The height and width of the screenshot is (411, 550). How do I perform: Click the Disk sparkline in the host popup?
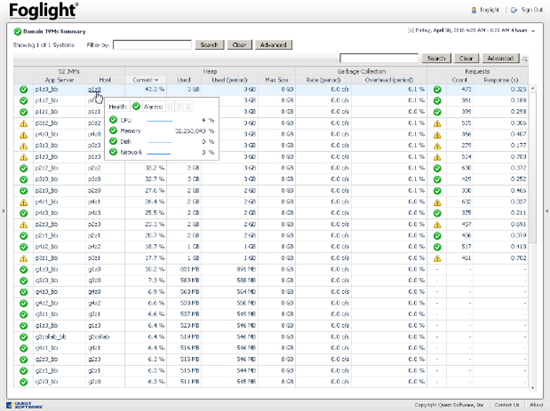[x=160, y=142]
